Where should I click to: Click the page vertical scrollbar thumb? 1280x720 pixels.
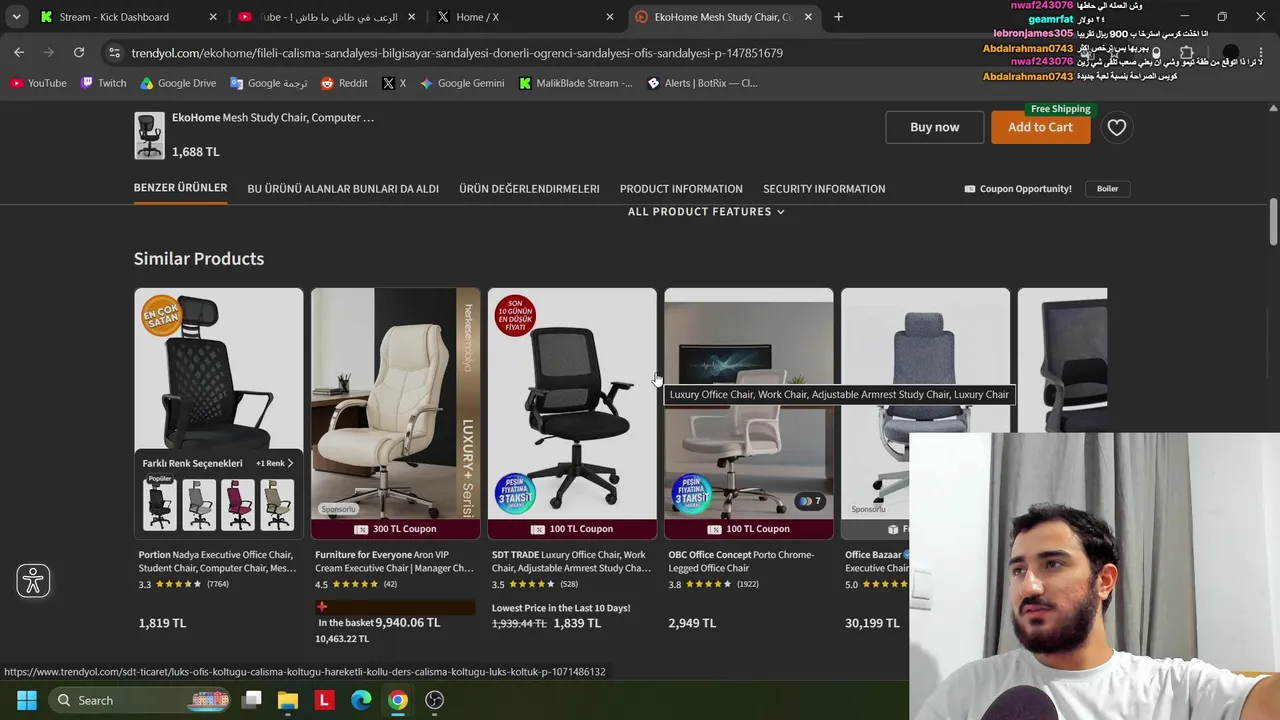(x=1273, y=221)
